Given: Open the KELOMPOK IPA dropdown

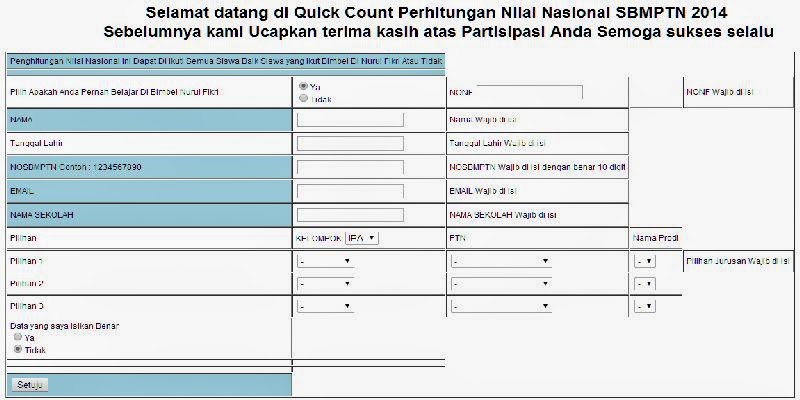Looking at the screenshot, I should [x=362, y=238].
